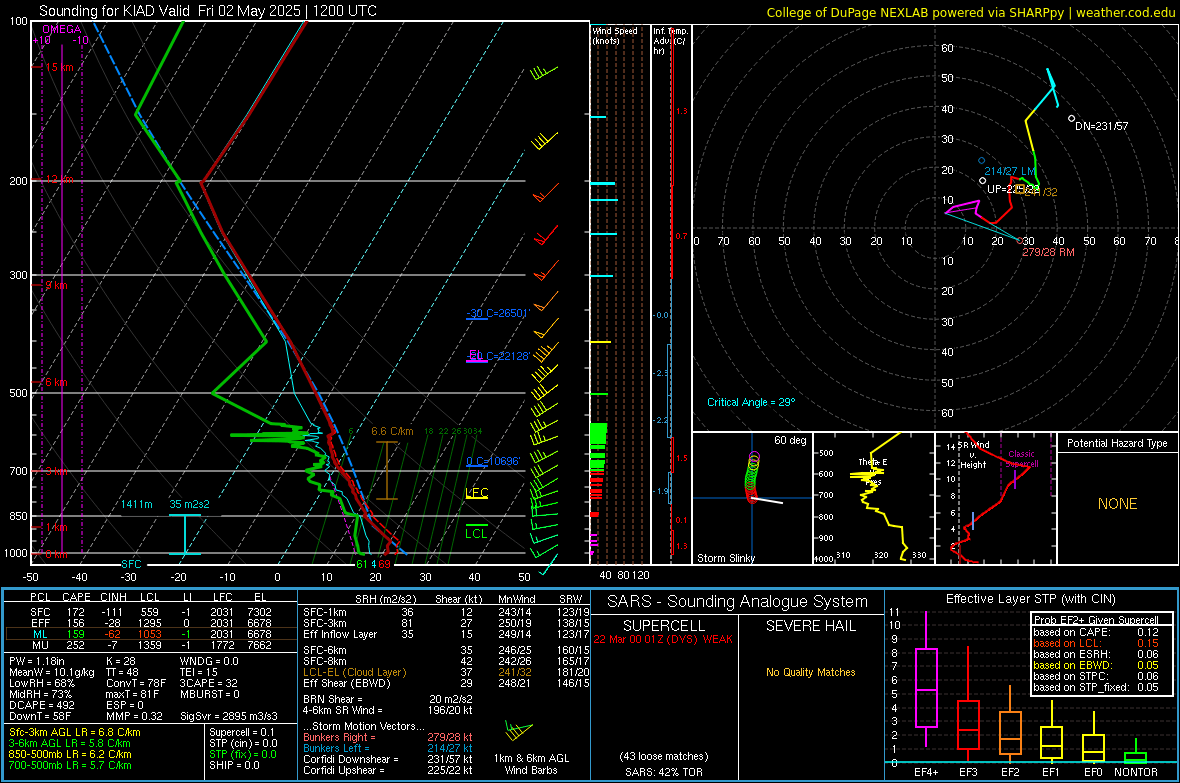Click the 1411m inflow height label
The width and height of the screenshot is (1180, 783).
tap(136, 504)
